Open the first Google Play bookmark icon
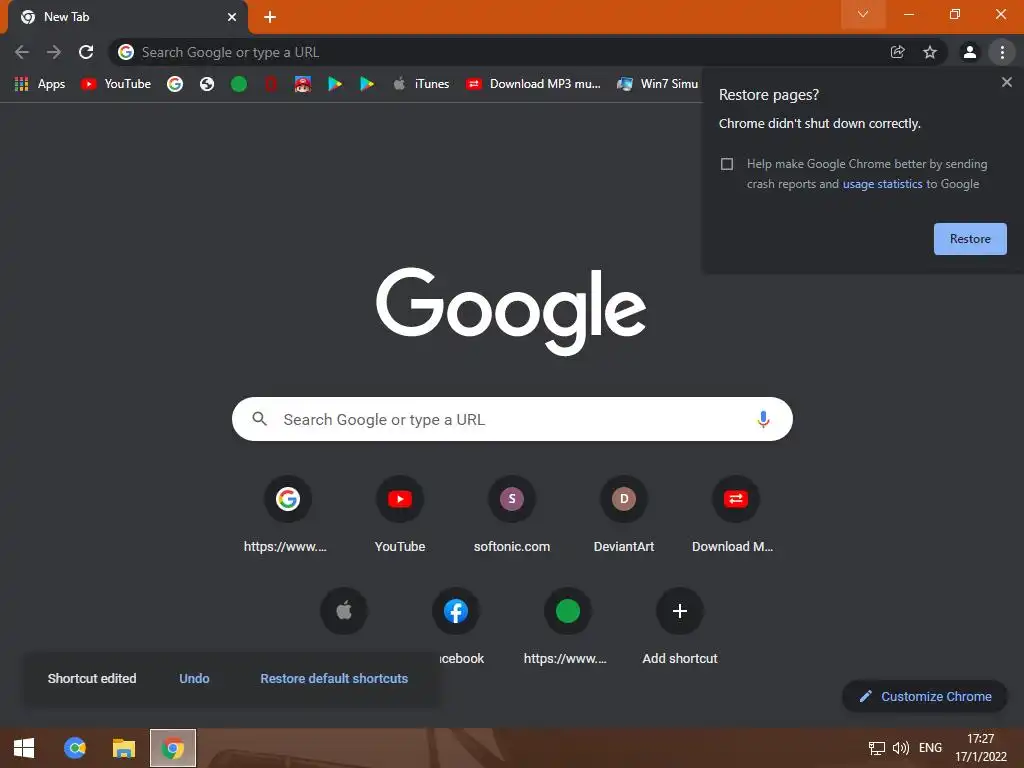1024x768 pixels. pos(335,84)
